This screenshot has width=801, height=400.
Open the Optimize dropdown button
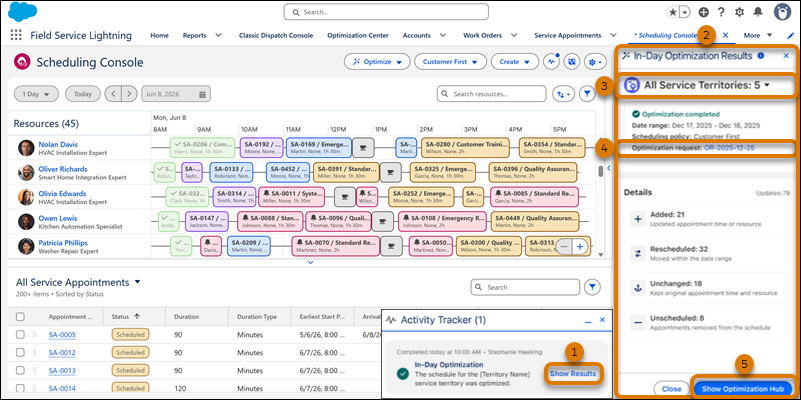(377, 61)
